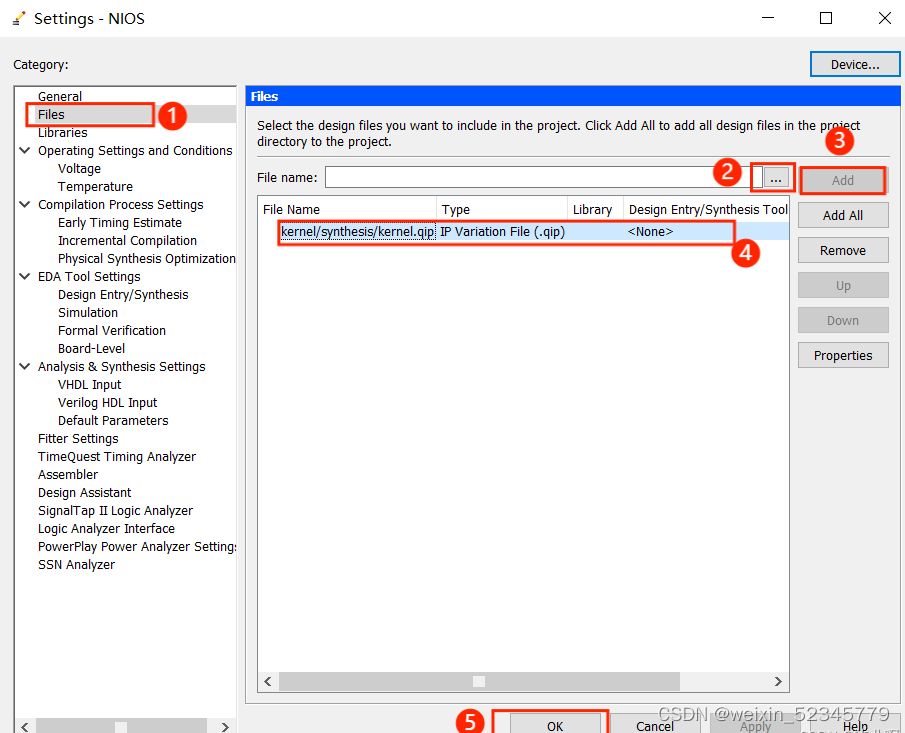Viewport: 905px width, 733px height.
Task: Open PowerPlay Power Analyzer Settings
Action: click(x=137, y=547)
